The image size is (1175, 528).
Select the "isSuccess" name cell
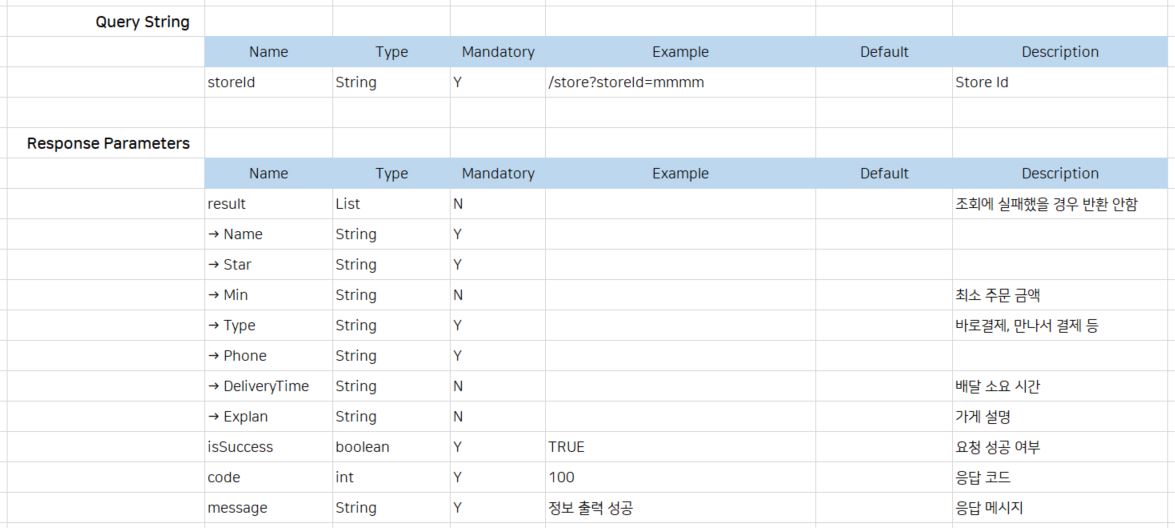240,447
